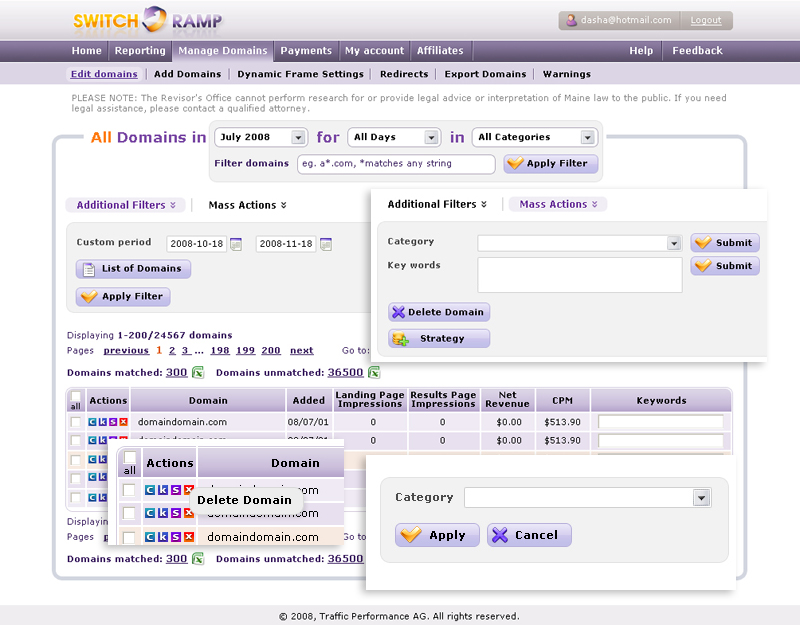Image resolution: width=800 pixels, height=625 pixels.
Task: Go to the Reporting menu
Action: 140,51
